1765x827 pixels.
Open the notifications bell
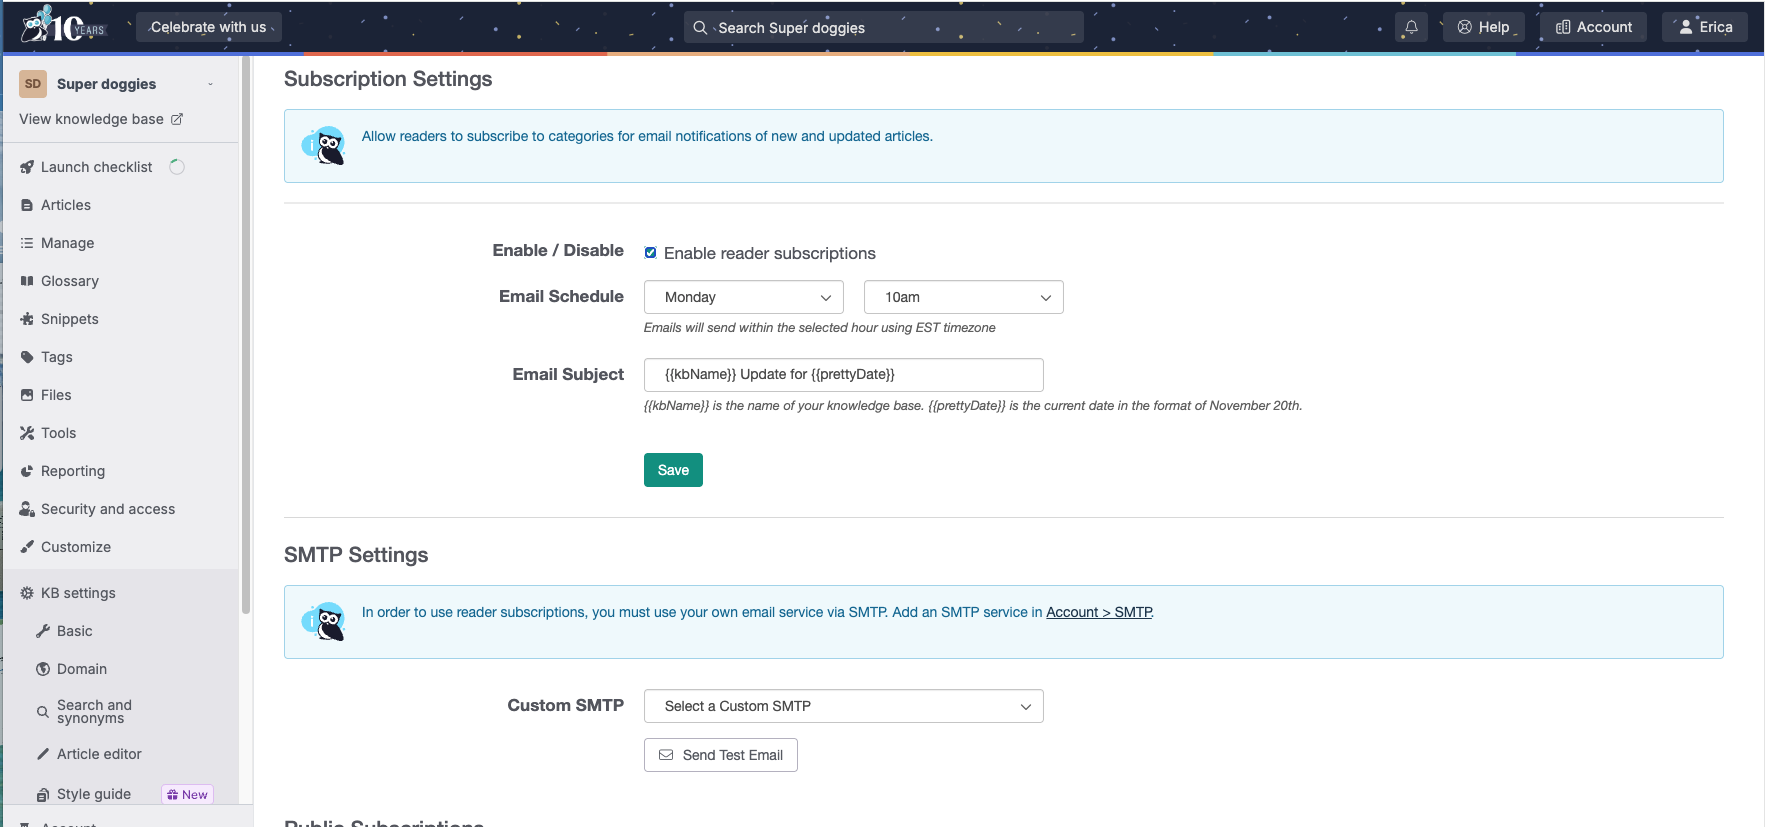(x=1411, y=27)
